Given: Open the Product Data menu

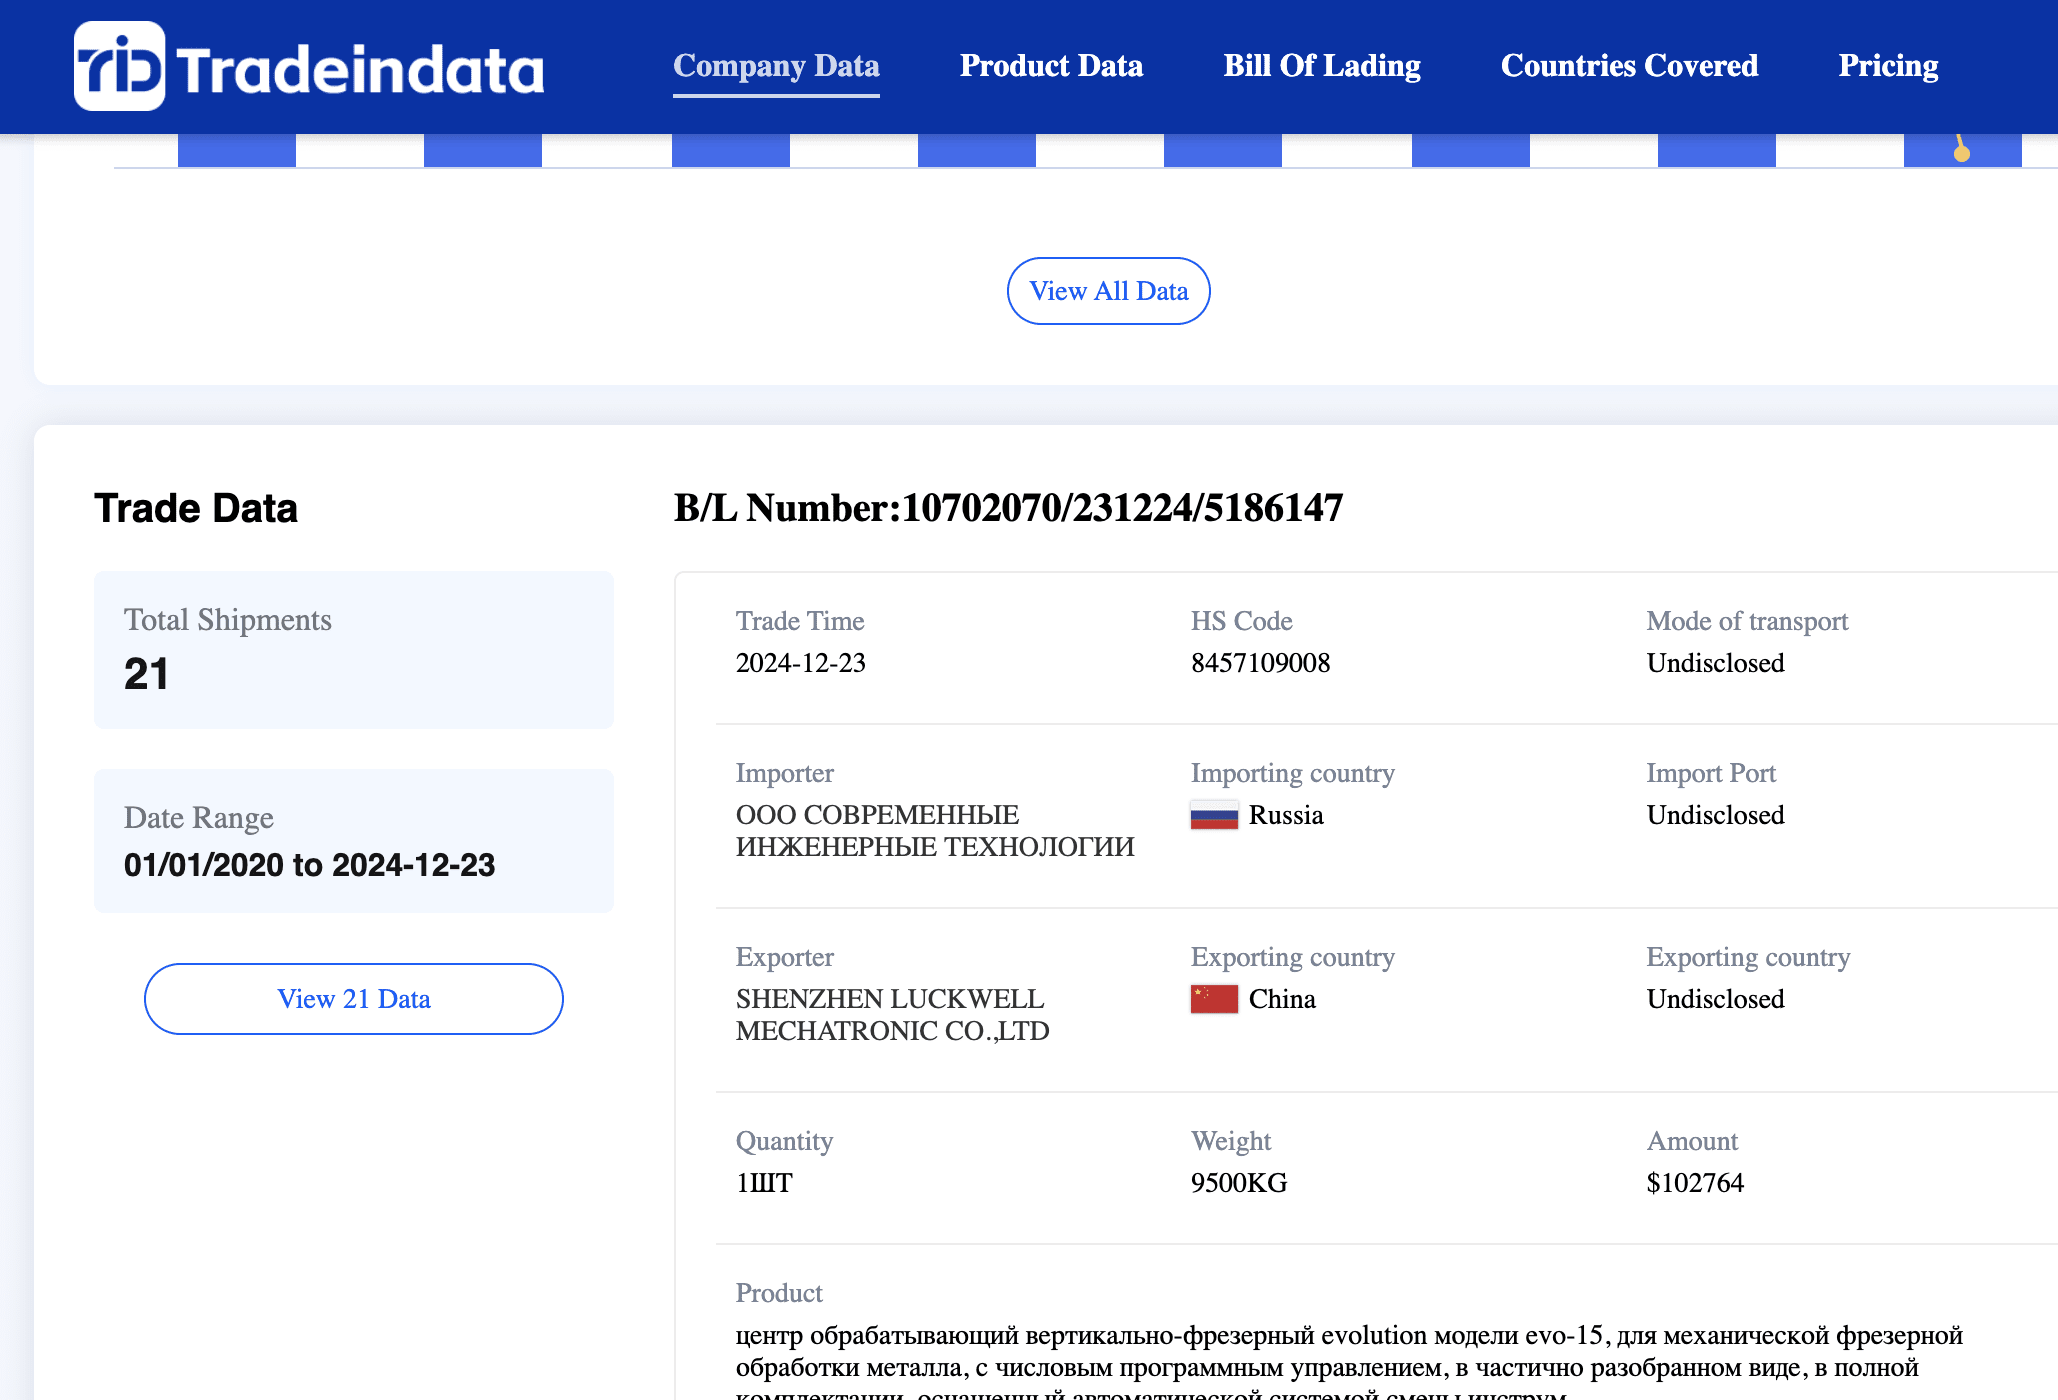Looking at the screenshot, I should (x=1051, y=66).
